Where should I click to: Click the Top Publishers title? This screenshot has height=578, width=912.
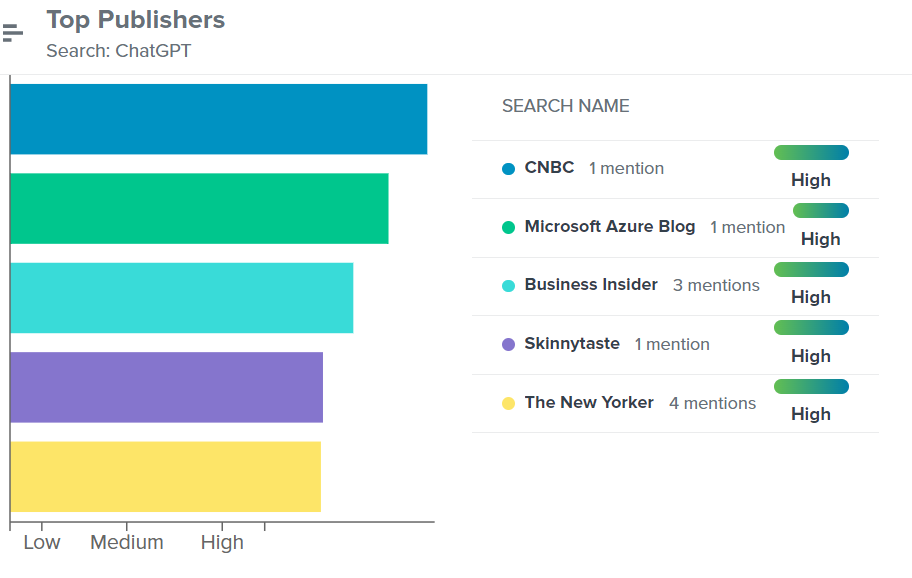[135, 20]
